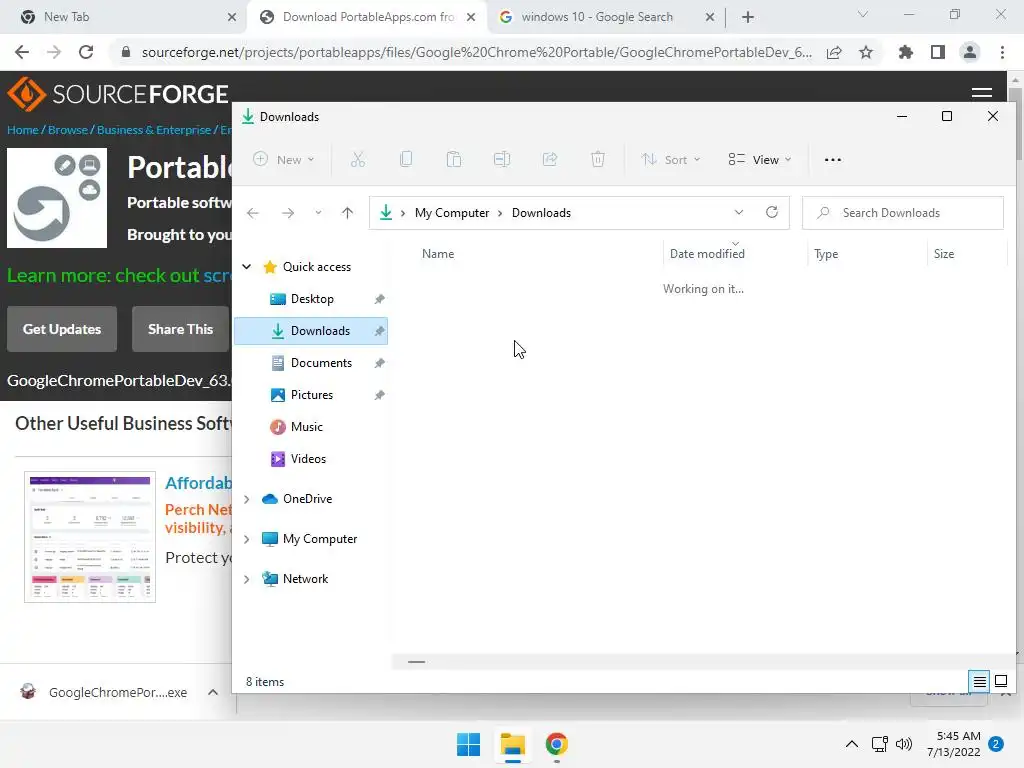Click the Search Downloads field
The height and width of the screenshot is (768, 1024).
point(903,213)
